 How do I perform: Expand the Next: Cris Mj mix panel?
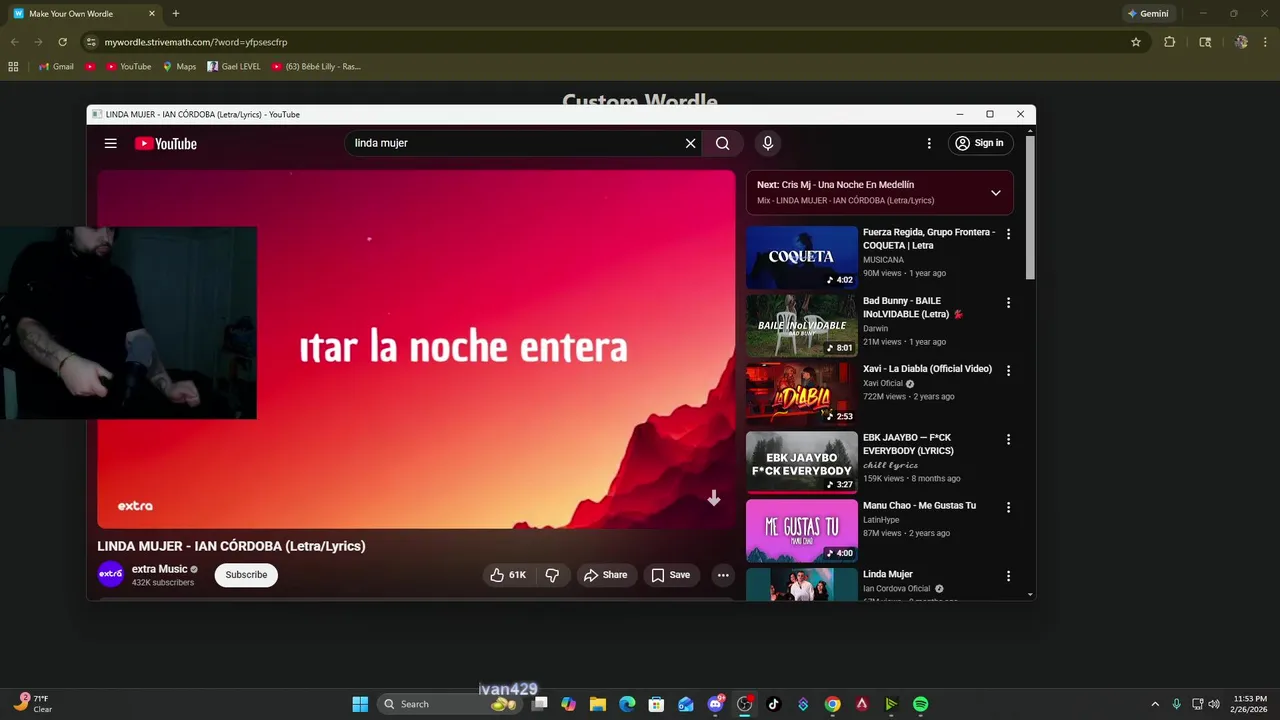[x=995, y=192]
